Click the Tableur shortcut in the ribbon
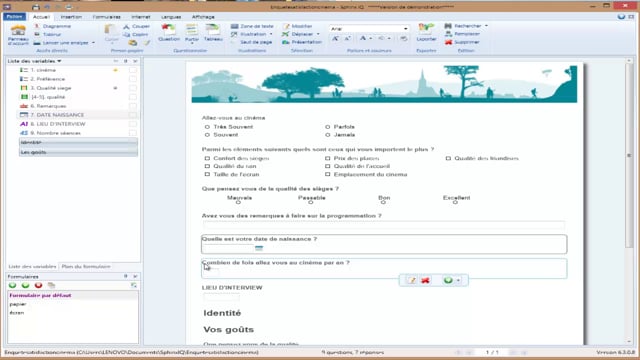Viewport: 640px width, 360px height. [48, 34]
